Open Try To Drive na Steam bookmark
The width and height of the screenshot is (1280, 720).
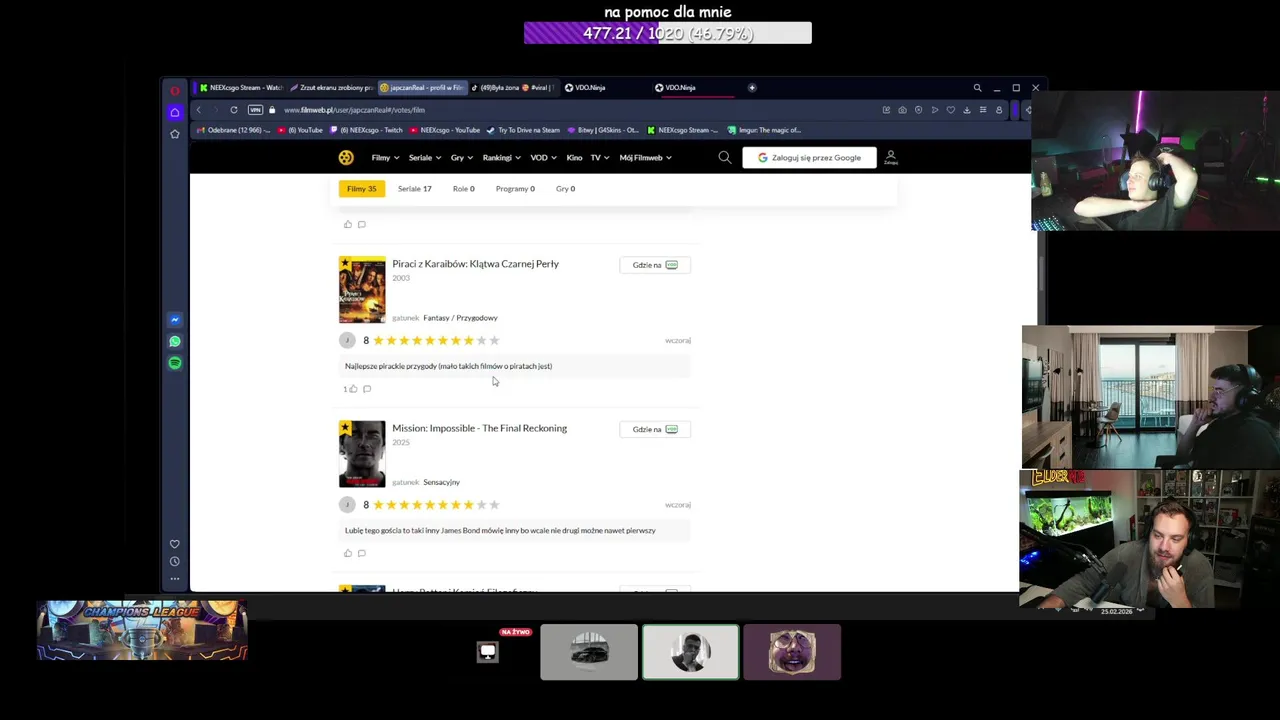[x=523, y=130]
